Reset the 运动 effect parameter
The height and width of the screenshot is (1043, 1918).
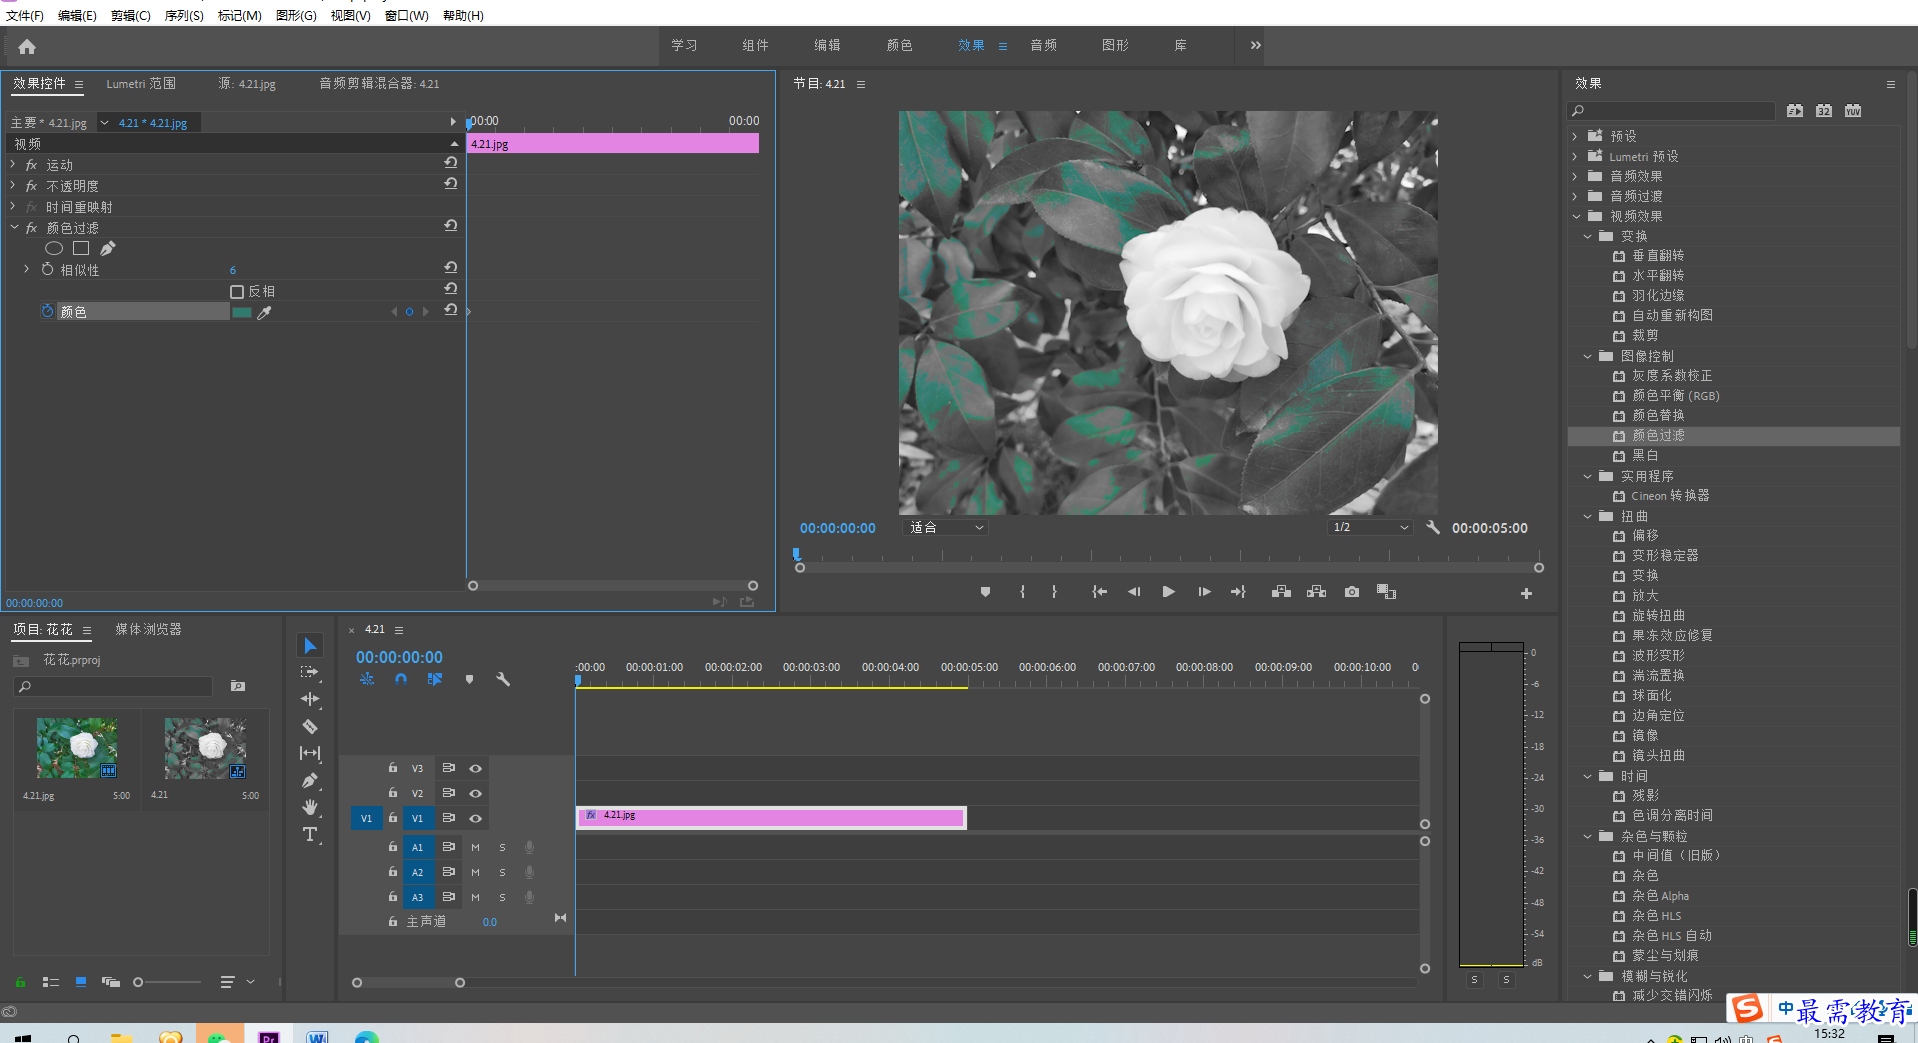pyautogui.click(x=451, y=163)
